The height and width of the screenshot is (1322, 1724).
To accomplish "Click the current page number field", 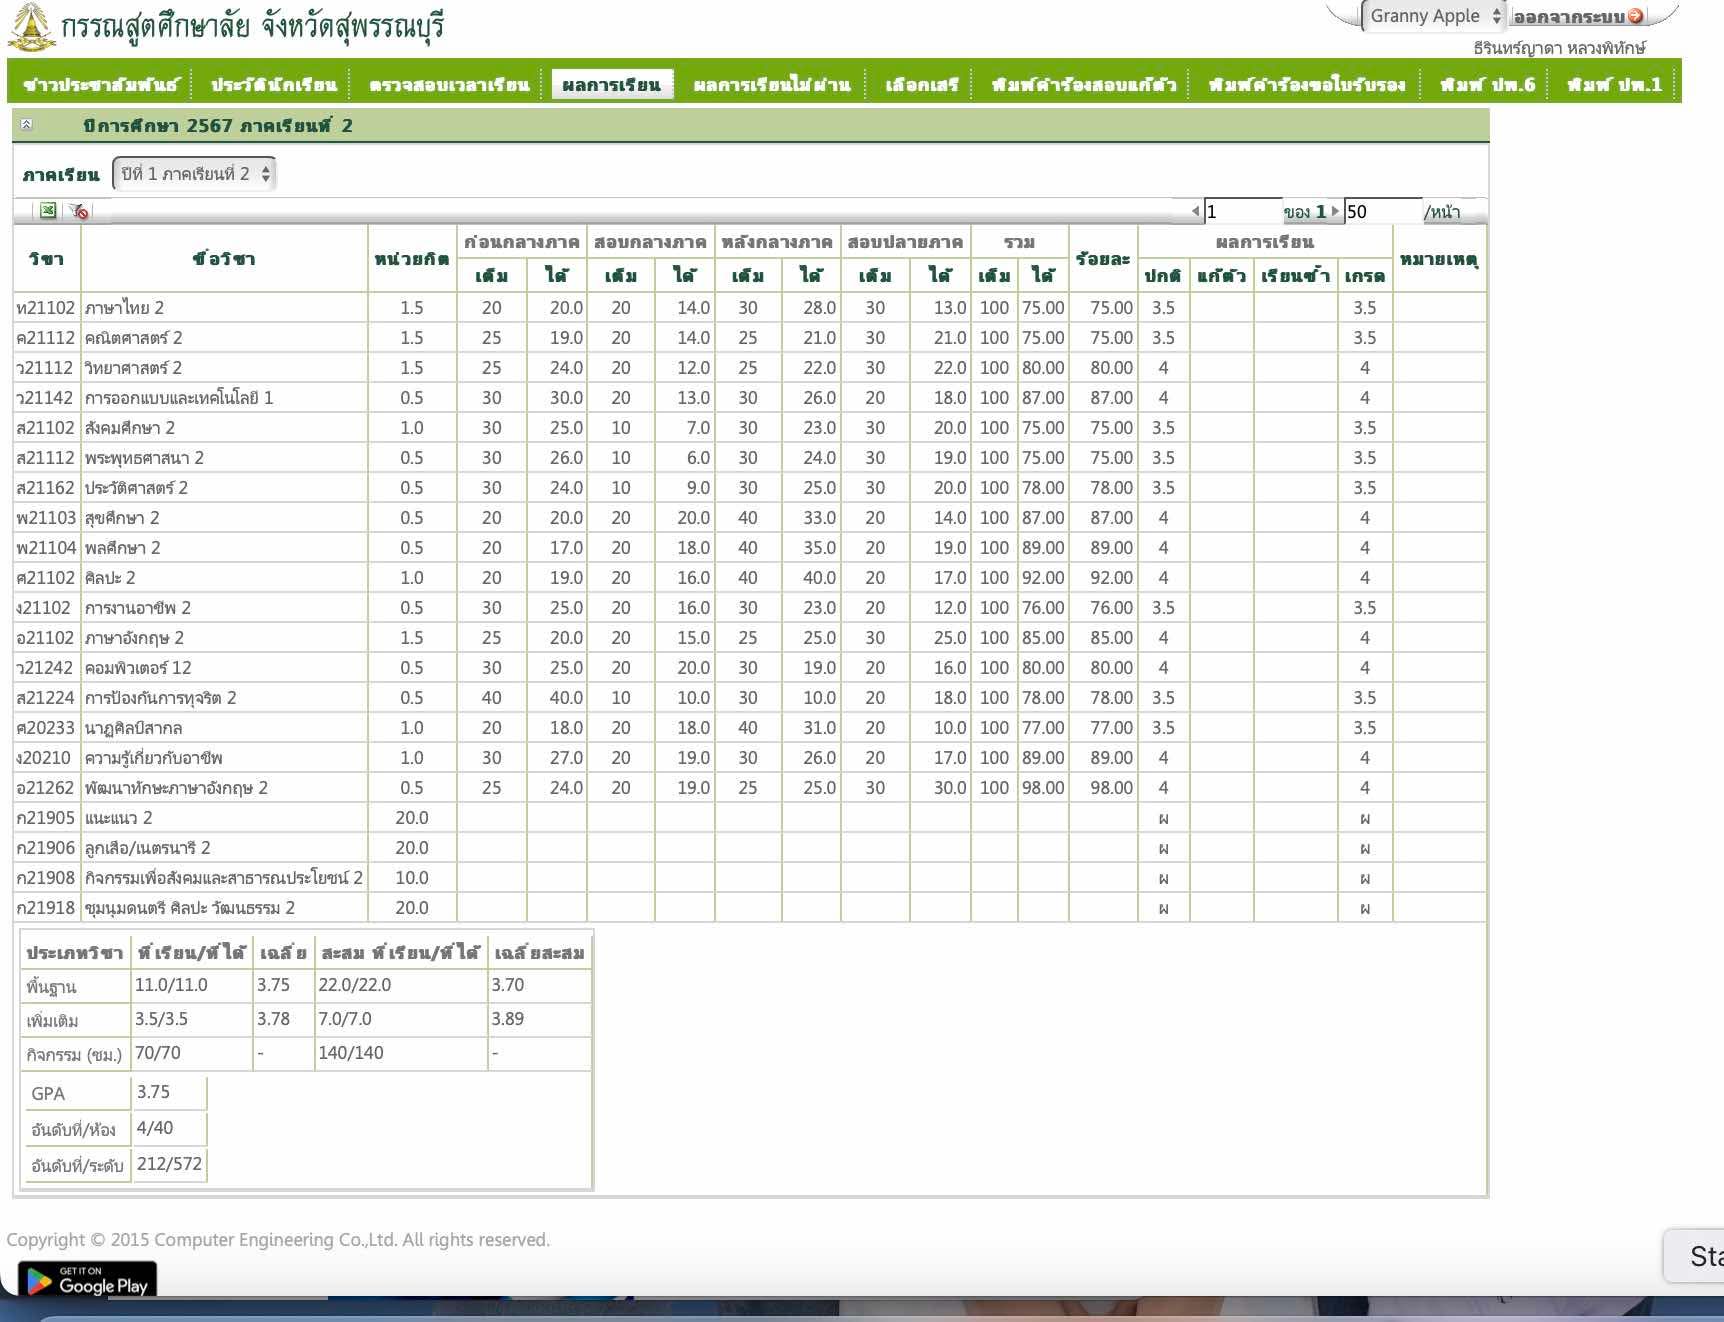I will [1242, 211].
